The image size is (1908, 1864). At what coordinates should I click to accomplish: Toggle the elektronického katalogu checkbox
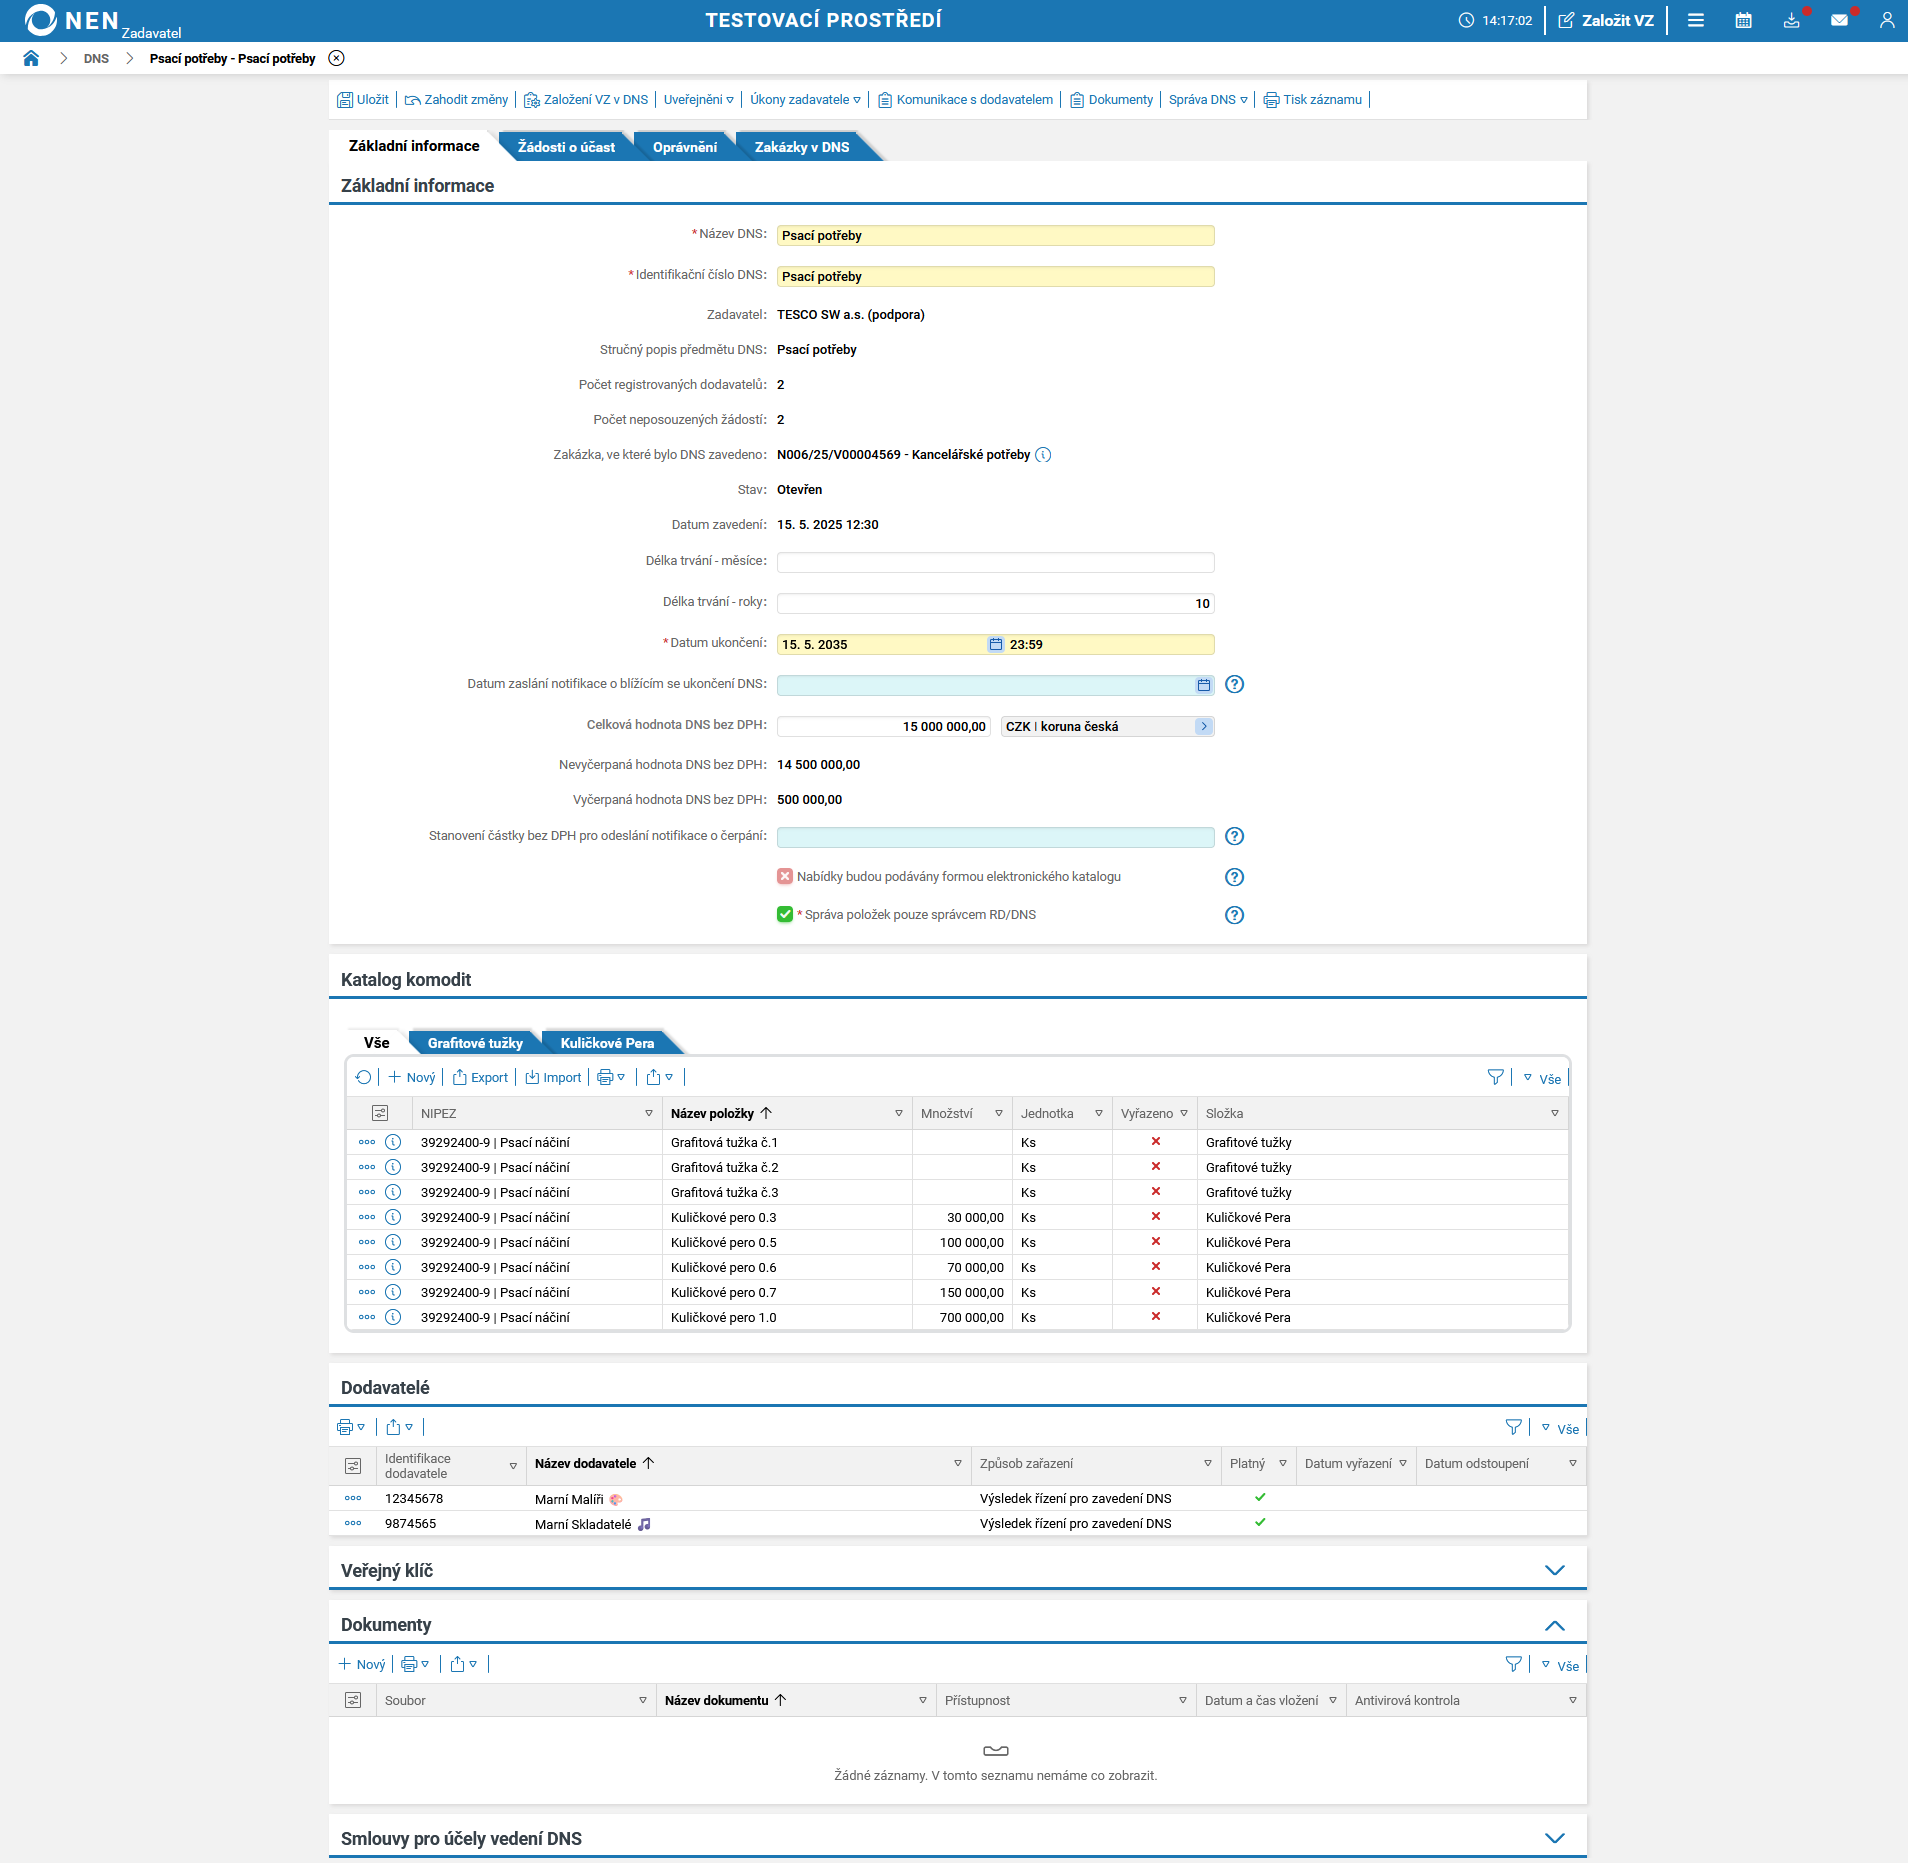point(785,877)
